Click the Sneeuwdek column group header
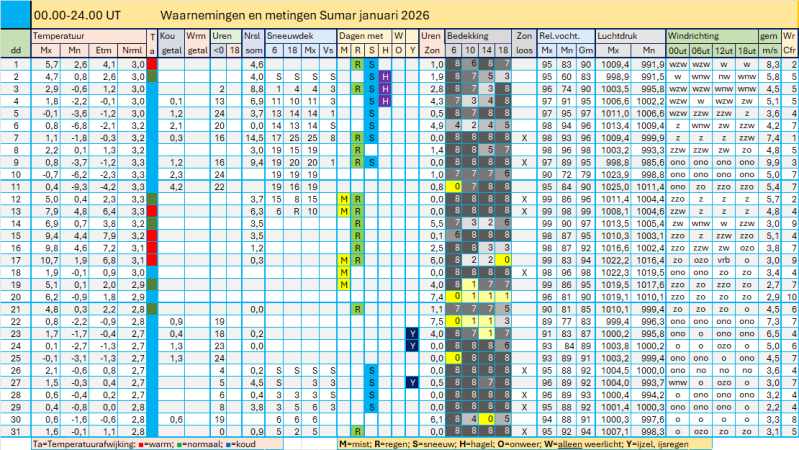Image resolution: width=799 pixels, height=450 pixels. click(x=288, y=34)
